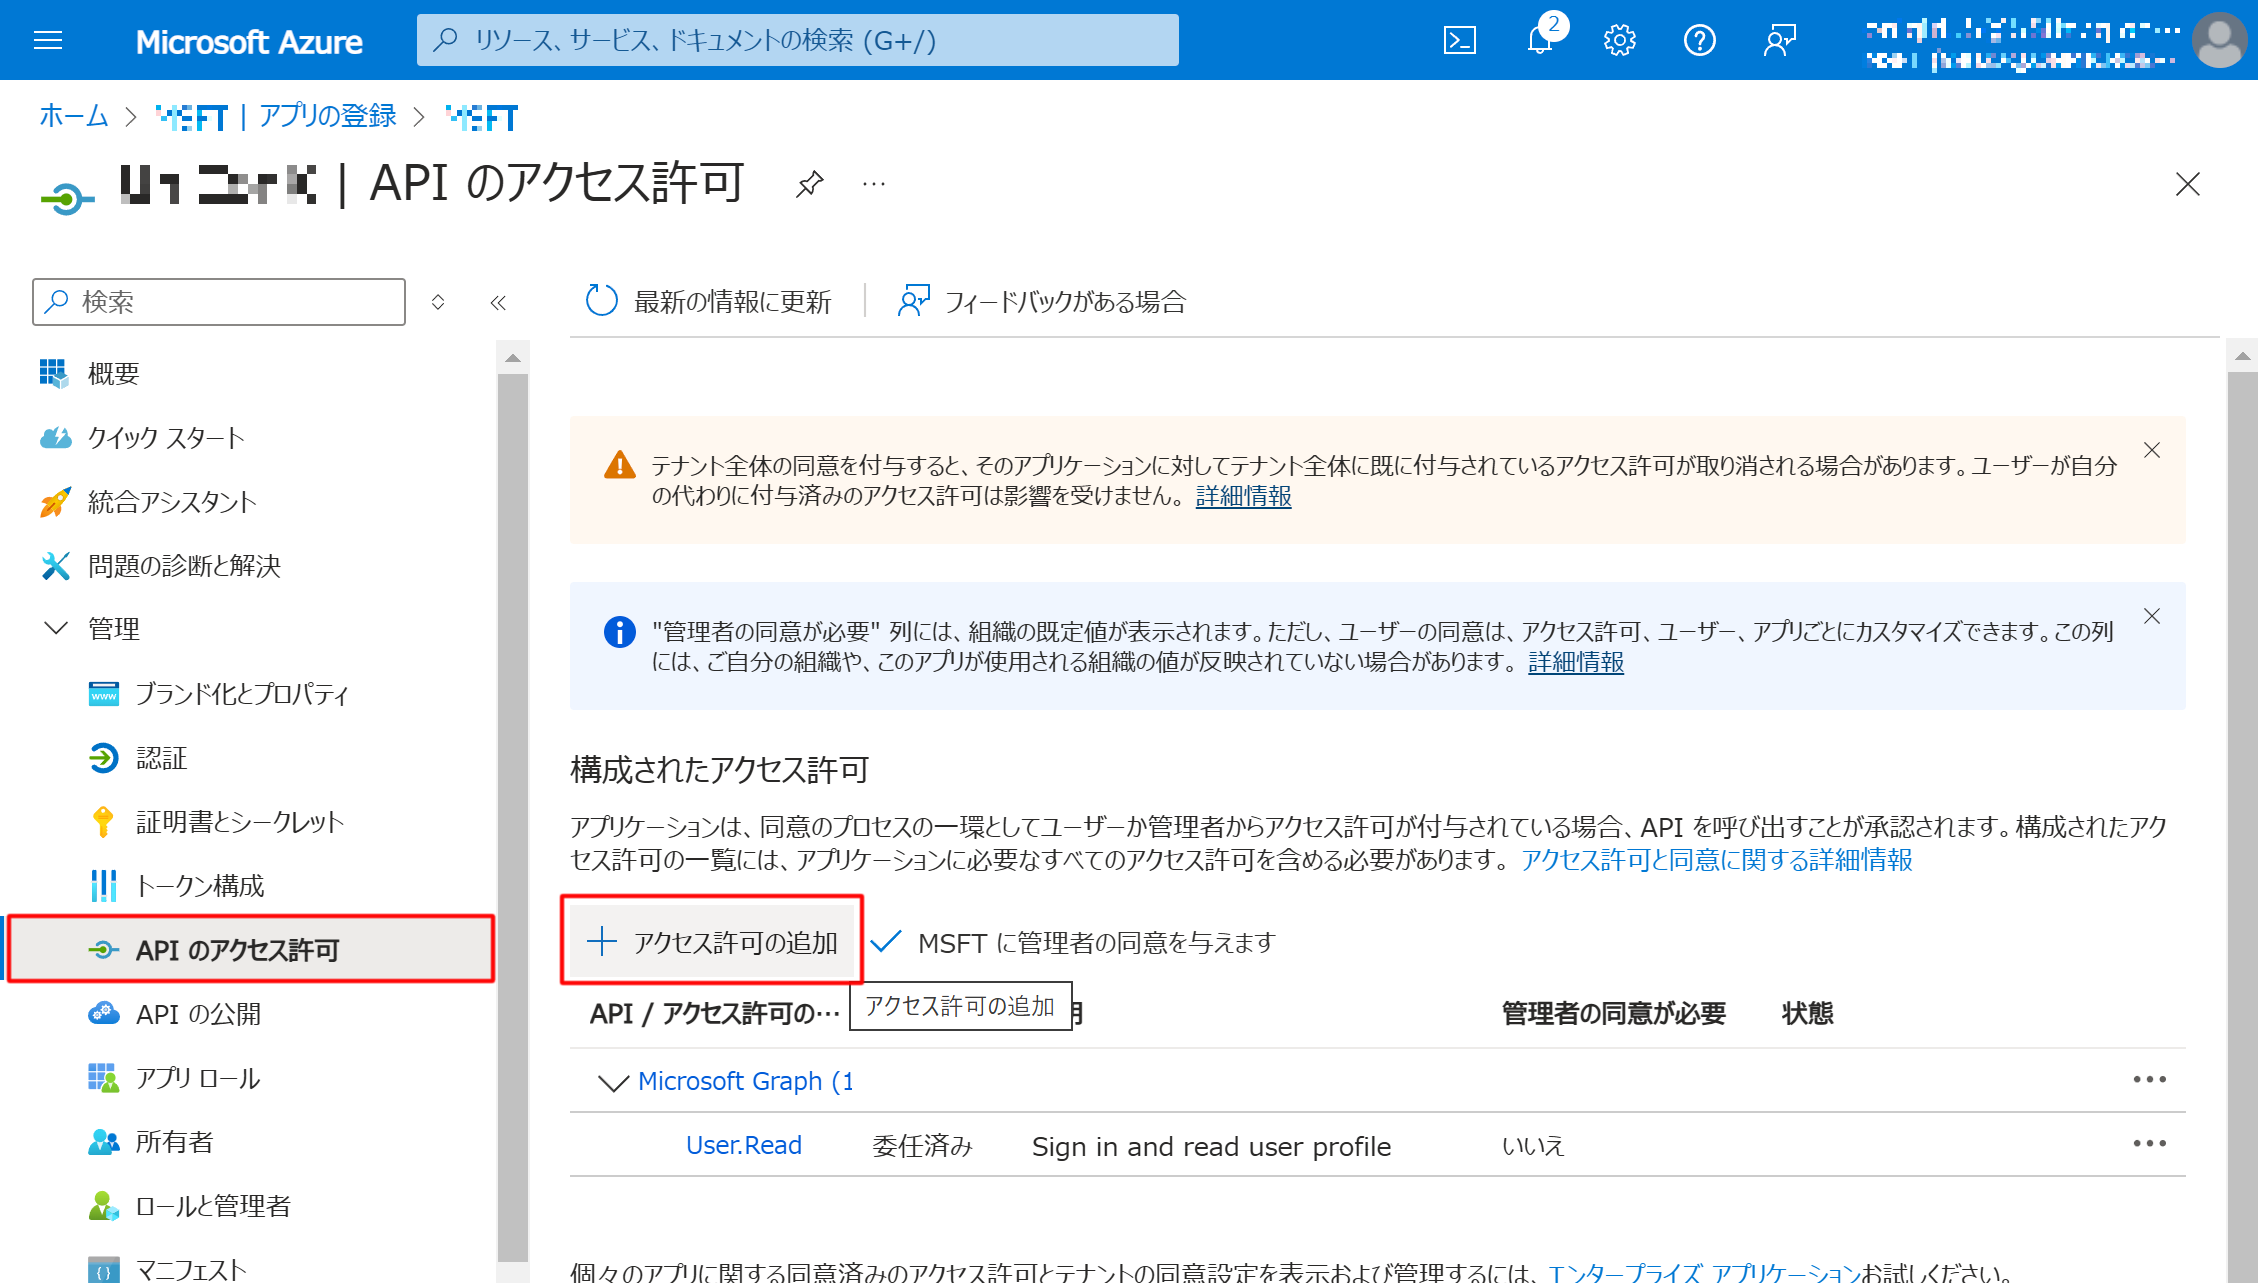Viewport: 2258px width, 1283px height.
Task: Open the User.Read permission link
Action: pos(744,1145)
